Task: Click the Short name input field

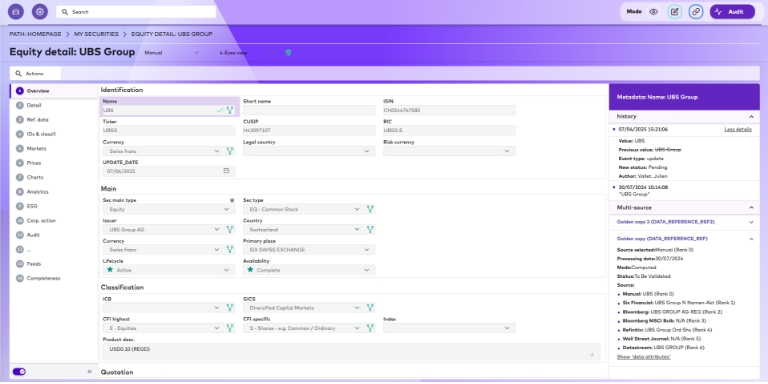Action: 309,110
